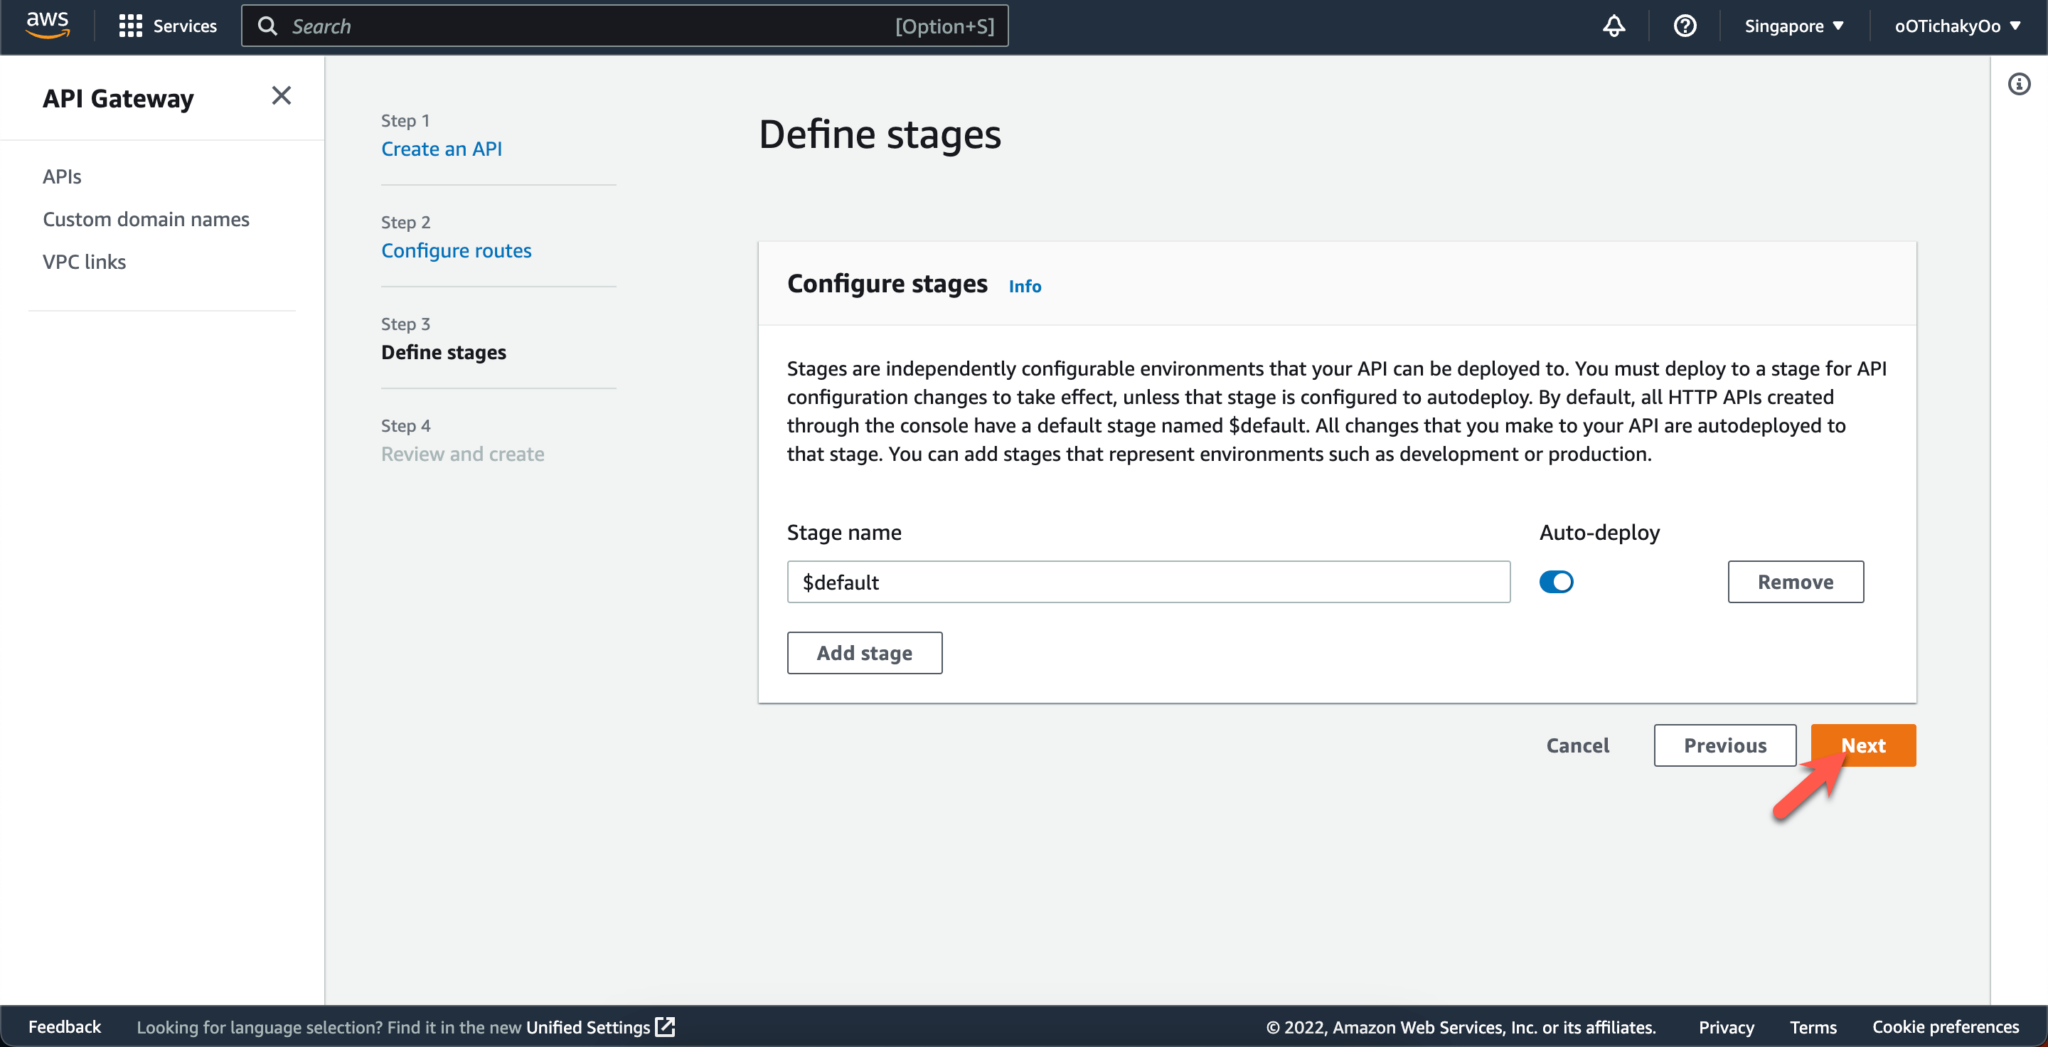The image size is (2048, 1047).
Task: Open the oOTichakyOo account menu
Action: (x=1957, y=26)
